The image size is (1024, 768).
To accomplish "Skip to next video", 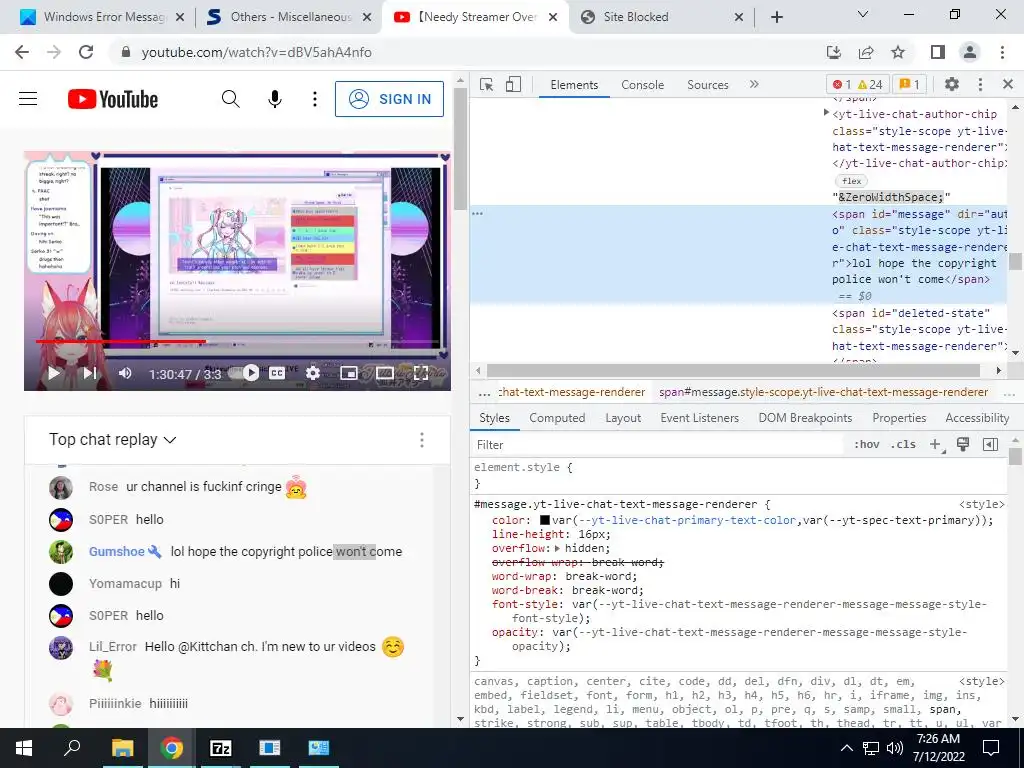I will point(90,373).
